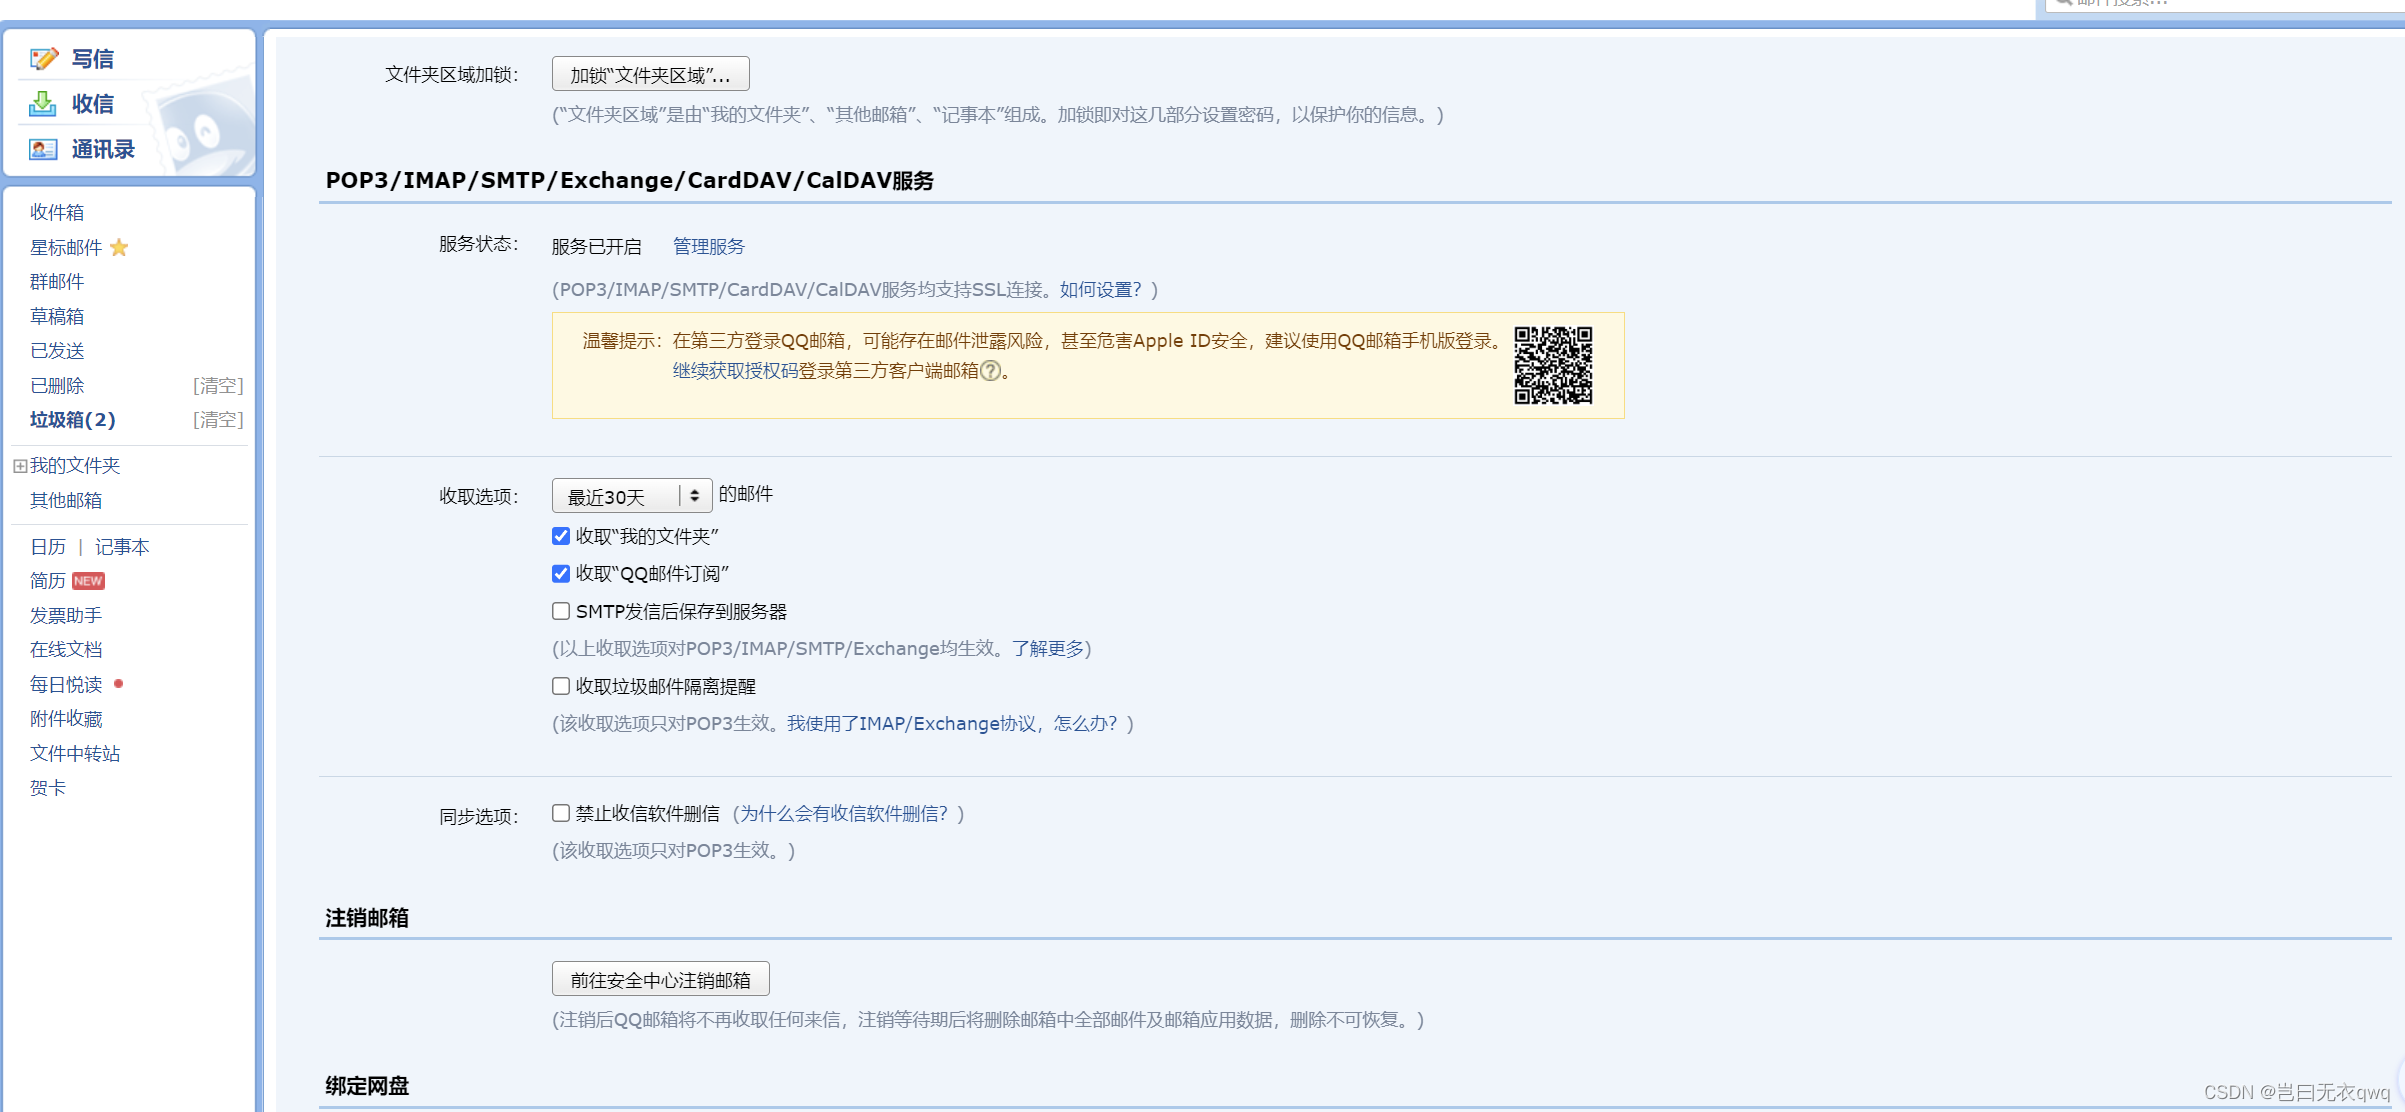The image size is (2405, 1112).
Task: Expand the 我的文件夹 tree node
Action: [19, 466]
